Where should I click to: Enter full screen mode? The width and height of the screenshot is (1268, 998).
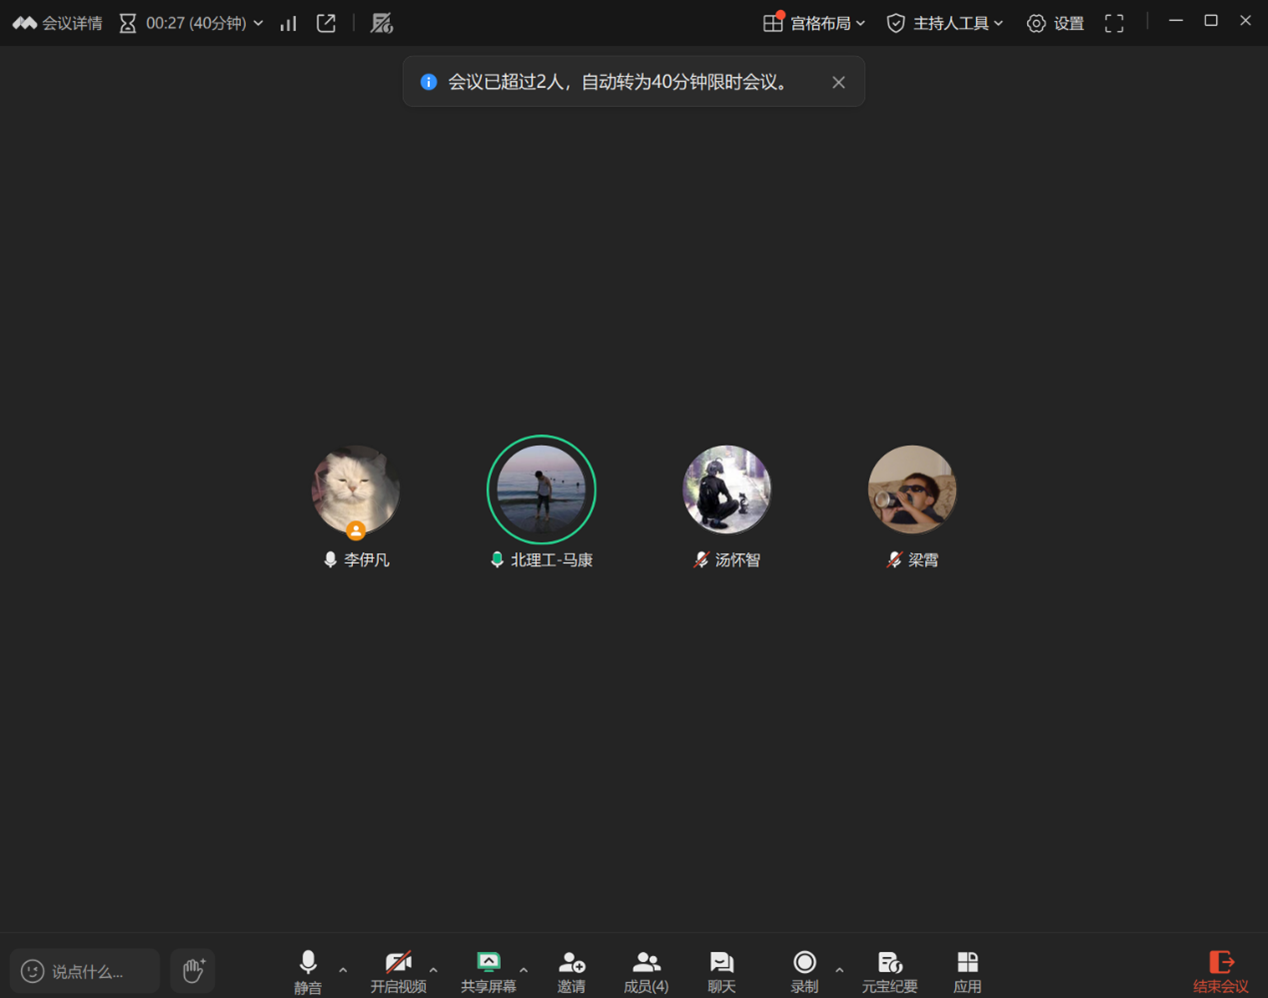(x=1114, y=23)
